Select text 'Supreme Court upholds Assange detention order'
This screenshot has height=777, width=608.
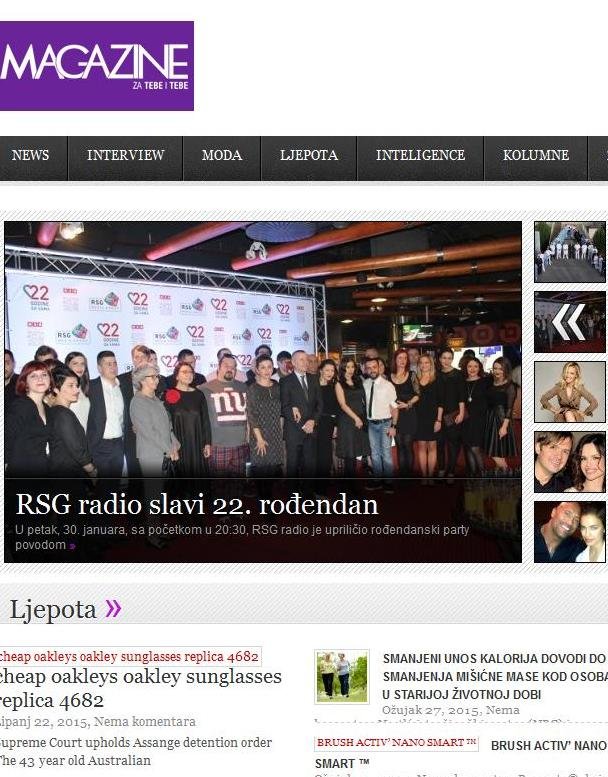[135, 743]
